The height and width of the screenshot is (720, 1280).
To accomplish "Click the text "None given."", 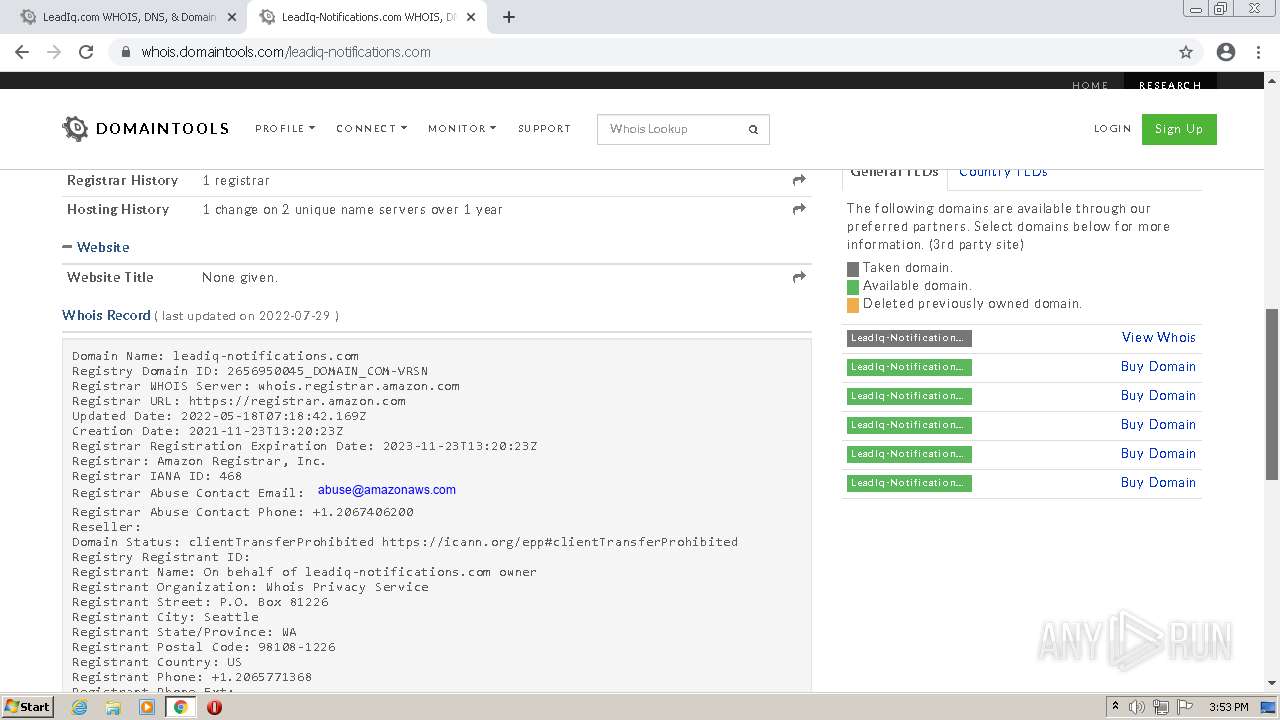I will pos(240,278).
